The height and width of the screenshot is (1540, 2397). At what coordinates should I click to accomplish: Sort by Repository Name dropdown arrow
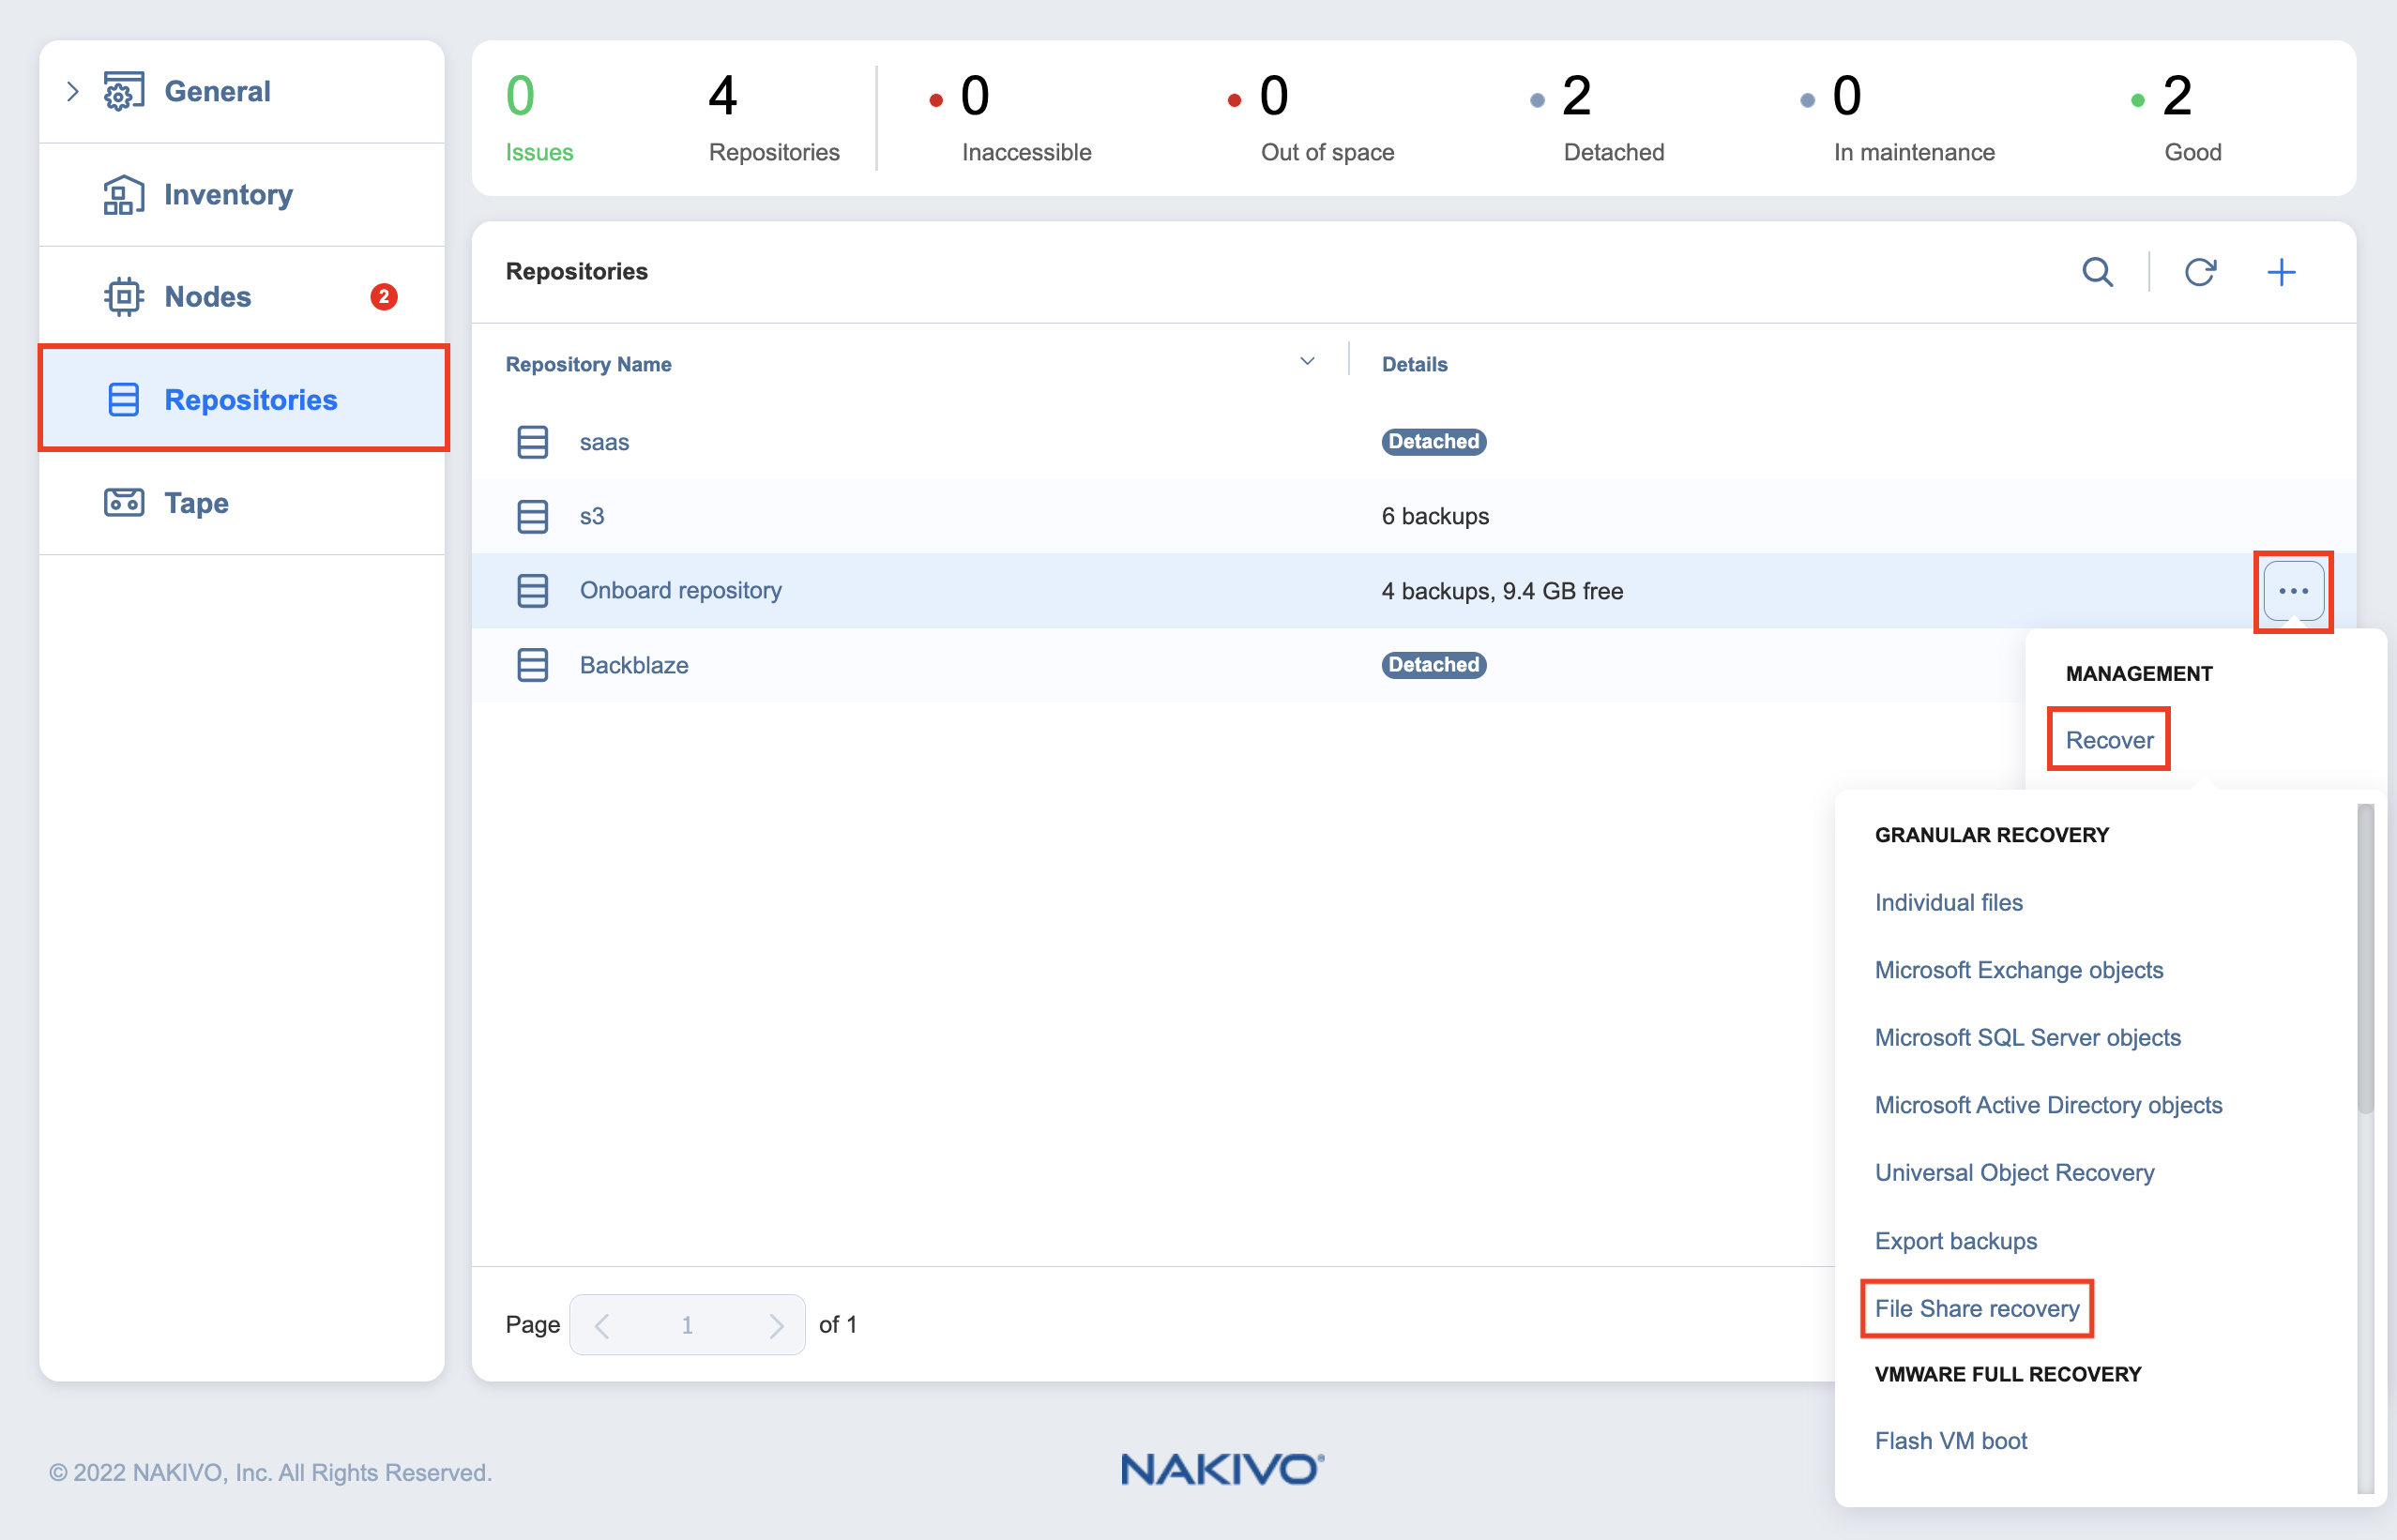1307,362
